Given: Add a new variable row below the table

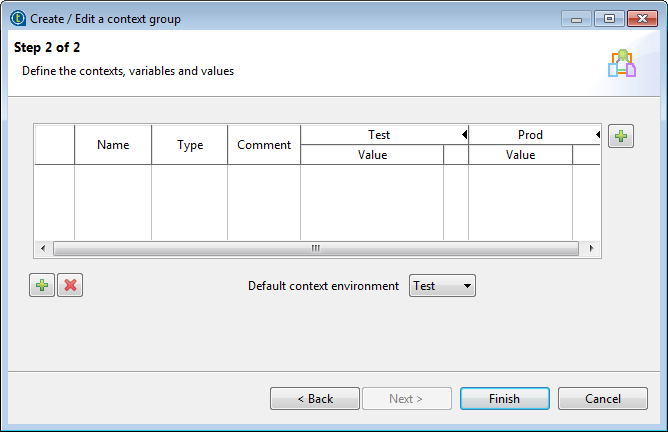Looking at the screenshot, I should [x=42, y=286].
